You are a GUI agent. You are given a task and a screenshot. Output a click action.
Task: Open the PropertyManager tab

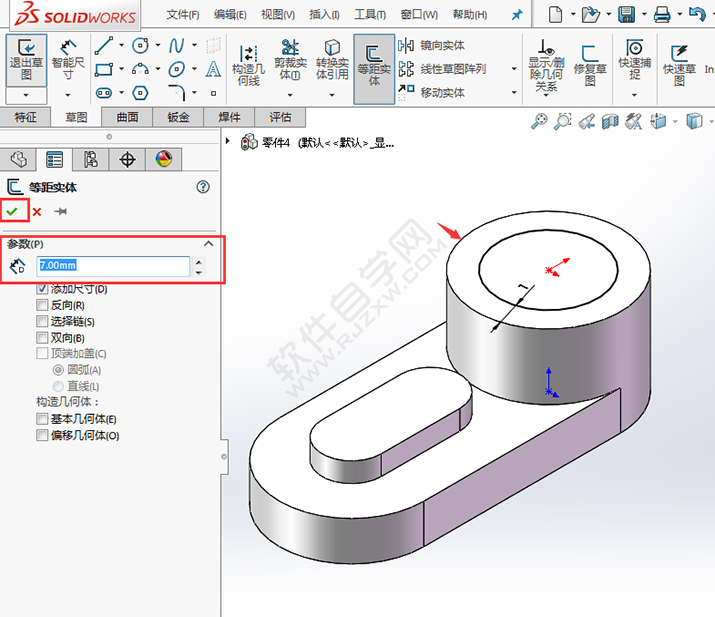click(x=54, y=159)
